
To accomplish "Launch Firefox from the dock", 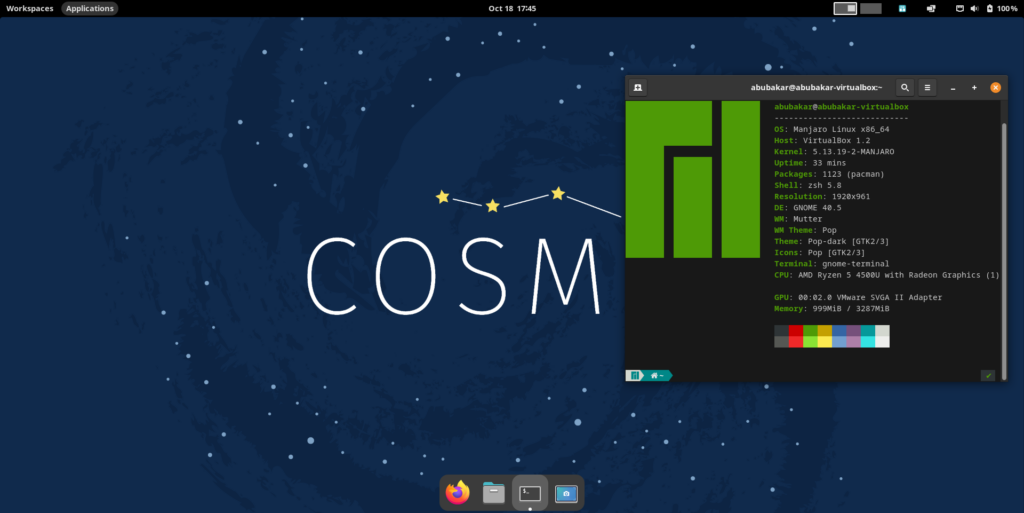I will pos(458,493).
